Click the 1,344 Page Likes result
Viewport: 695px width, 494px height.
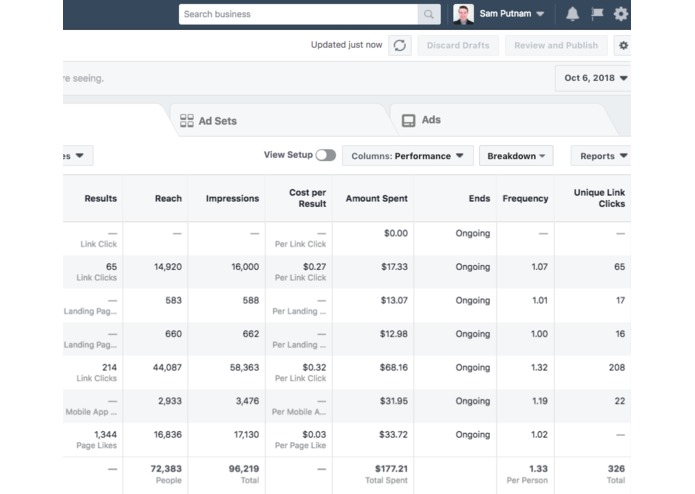(105, 435)
